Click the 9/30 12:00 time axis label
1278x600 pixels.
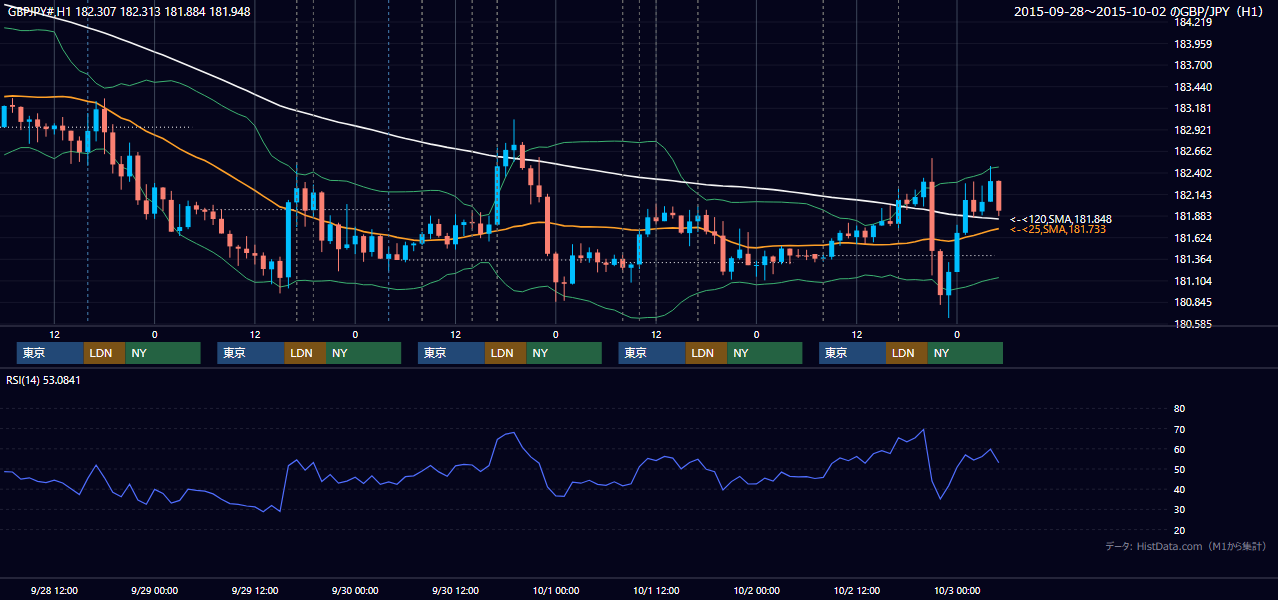(x=455, y=590)
